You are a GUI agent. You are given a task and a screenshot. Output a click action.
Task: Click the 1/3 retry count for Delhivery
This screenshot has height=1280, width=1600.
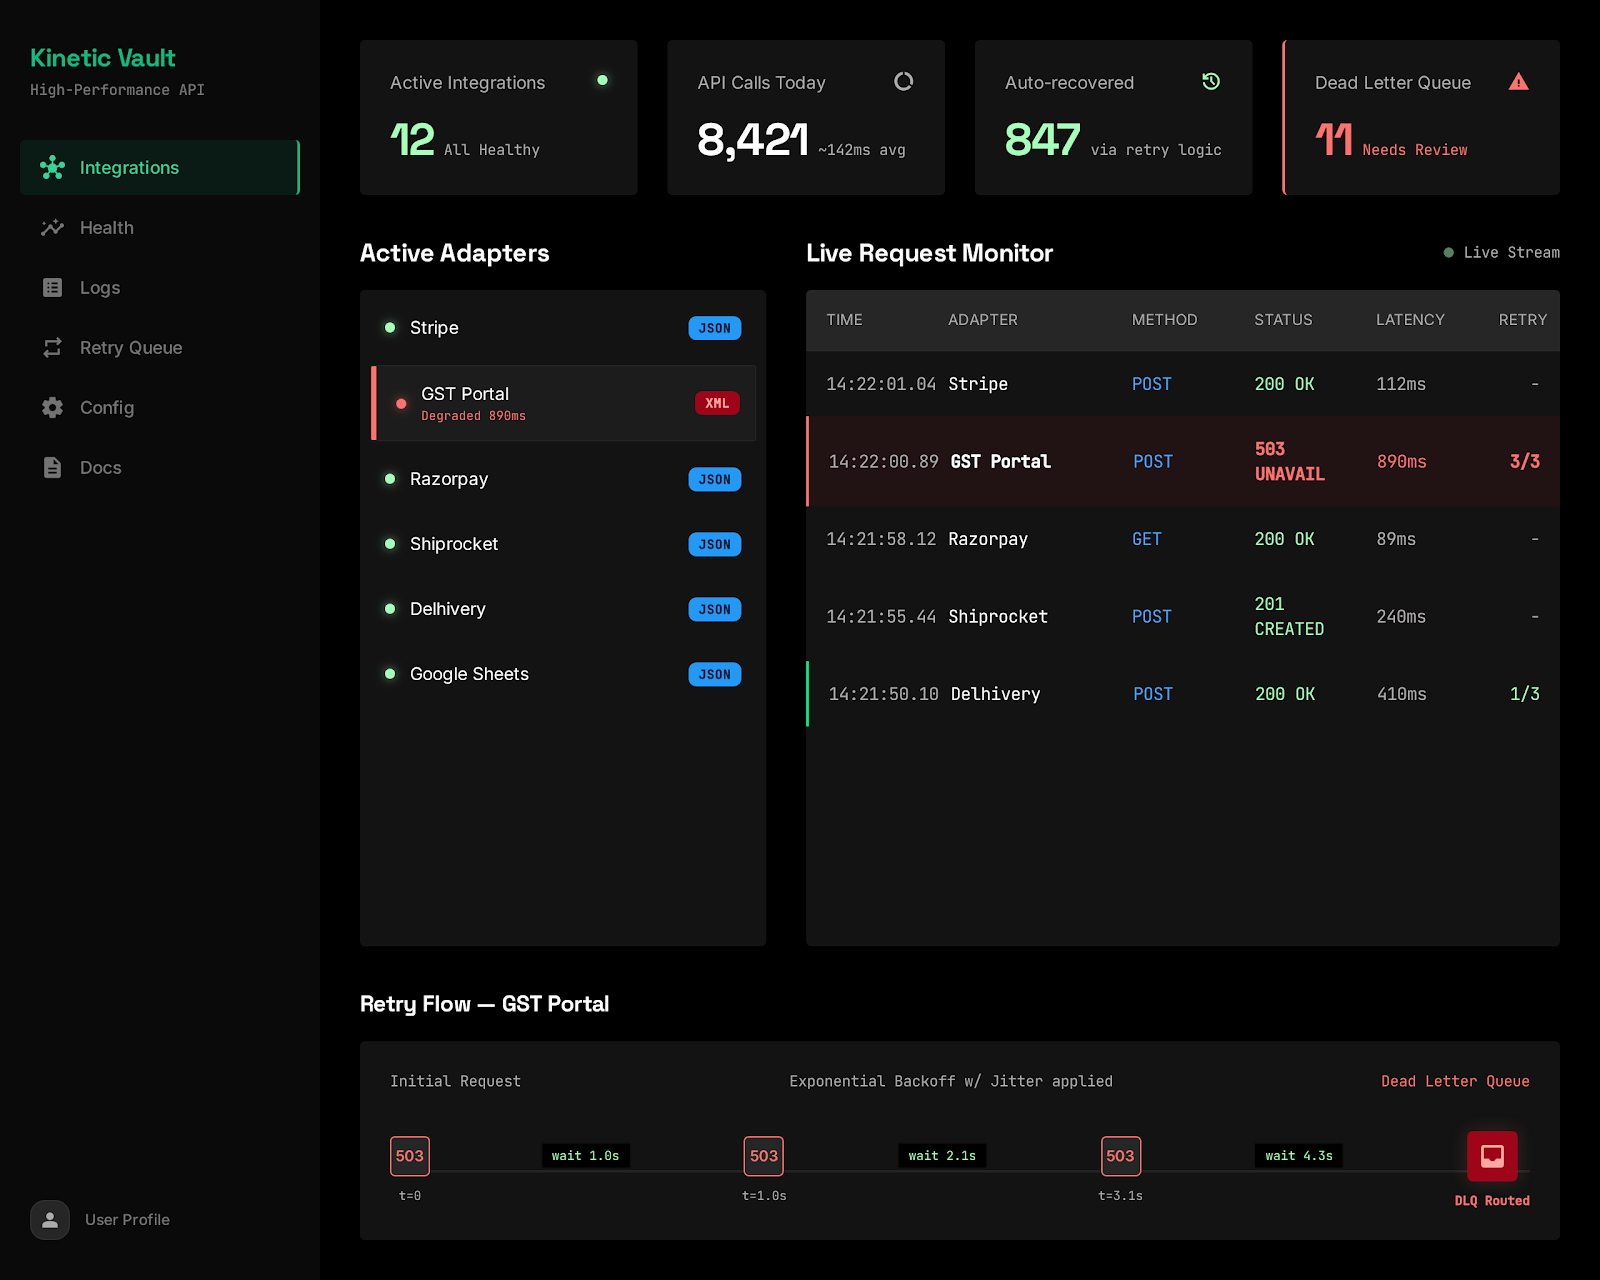(x=1525, y=694)
